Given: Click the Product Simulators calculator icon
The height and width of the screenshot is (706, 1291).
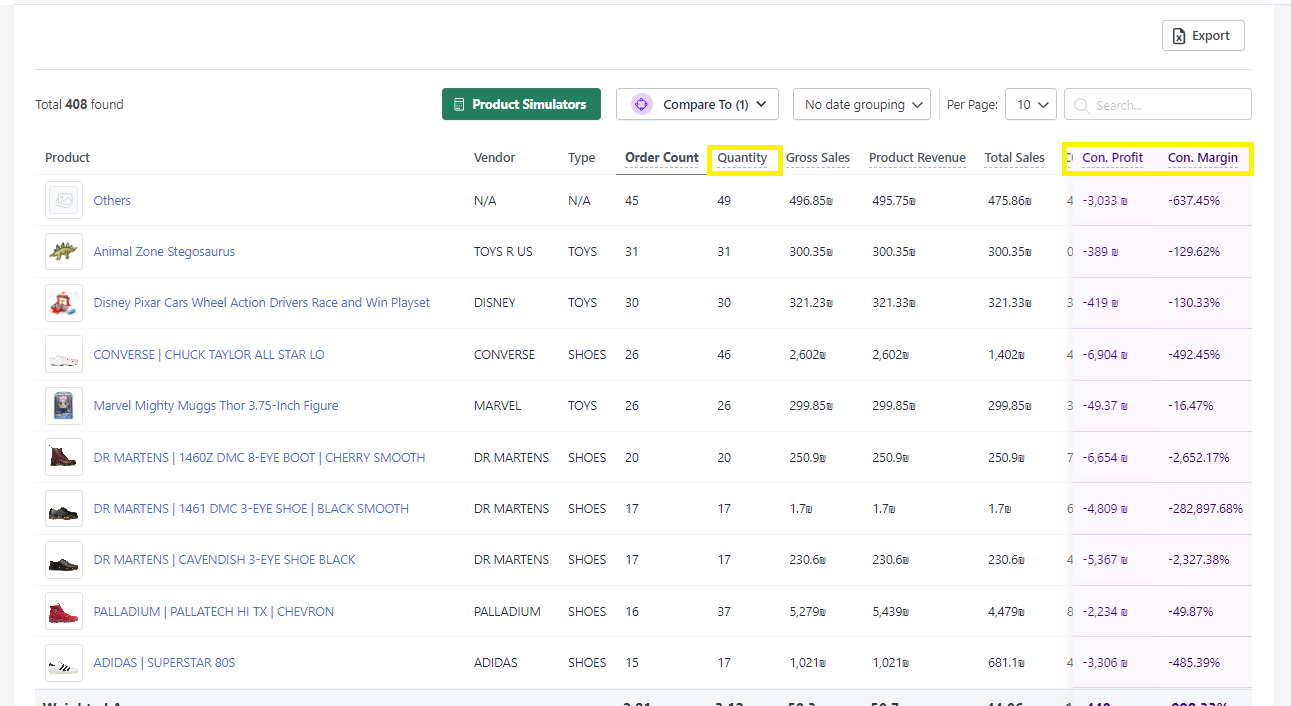Looking at the screenshot, I should tap(459, 105).
